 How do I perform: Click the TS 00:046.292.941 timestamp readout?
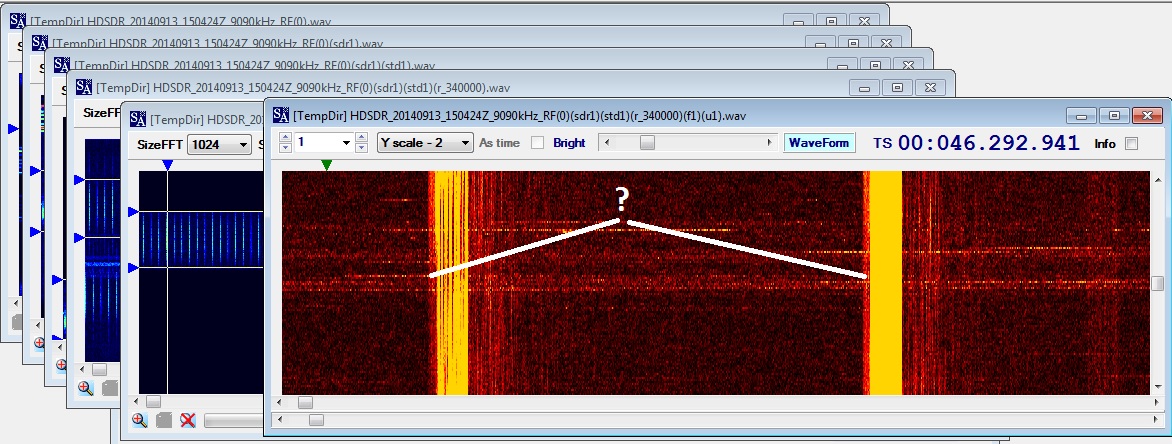click(976, 143)
